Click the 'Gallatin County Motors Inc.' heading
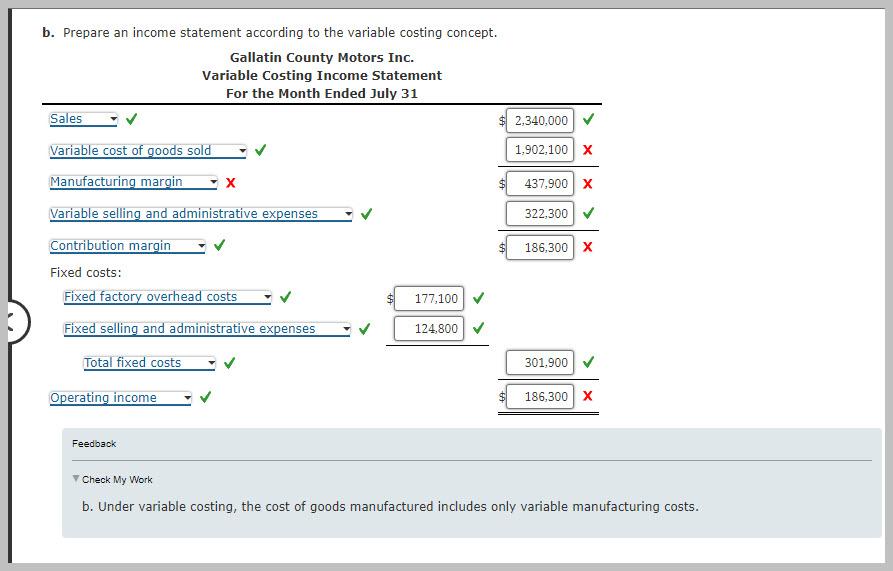The image size is (893, 571). [322, 57]
